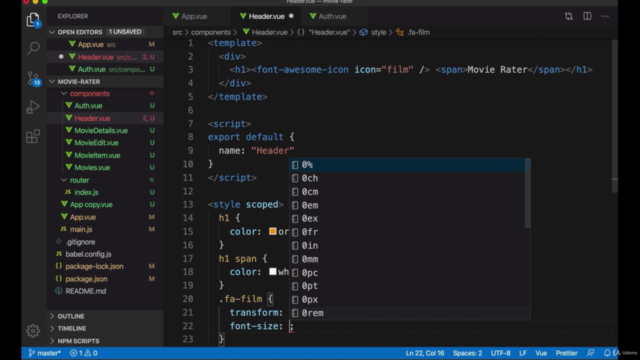This screenshot has height=360, width=640.
Task: Open MovieEdit.vue file
Action: (105, 143)
